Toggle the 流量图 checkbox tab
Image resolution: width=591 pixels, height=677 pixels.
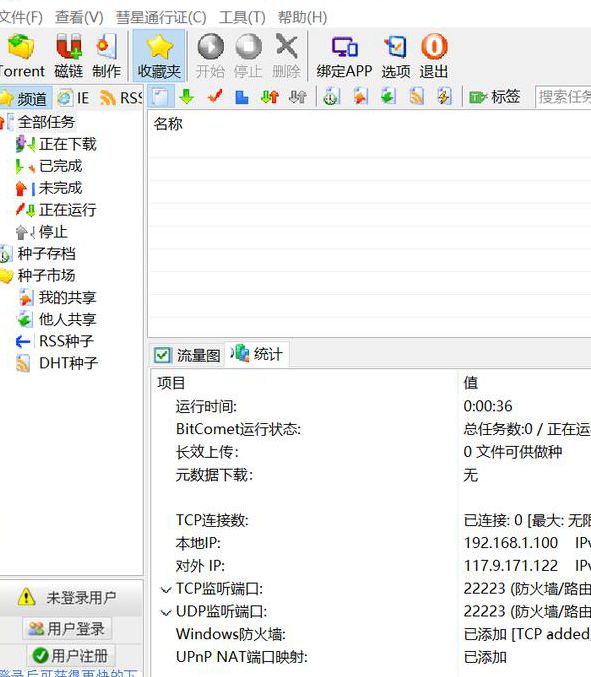point(187,355)
